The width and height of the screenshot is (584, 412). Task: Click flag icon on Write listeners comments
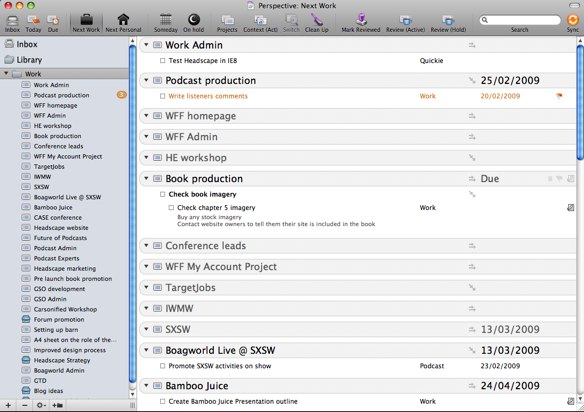pyautogui.click(x=559, y=96)
